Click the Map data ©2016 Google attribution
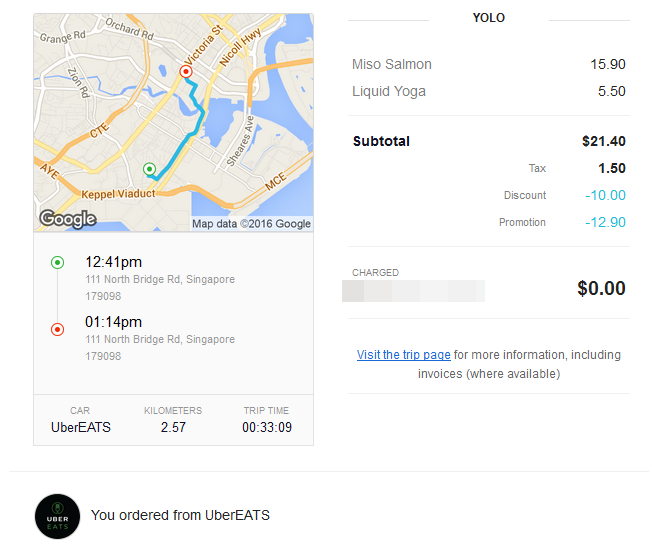 251,224
